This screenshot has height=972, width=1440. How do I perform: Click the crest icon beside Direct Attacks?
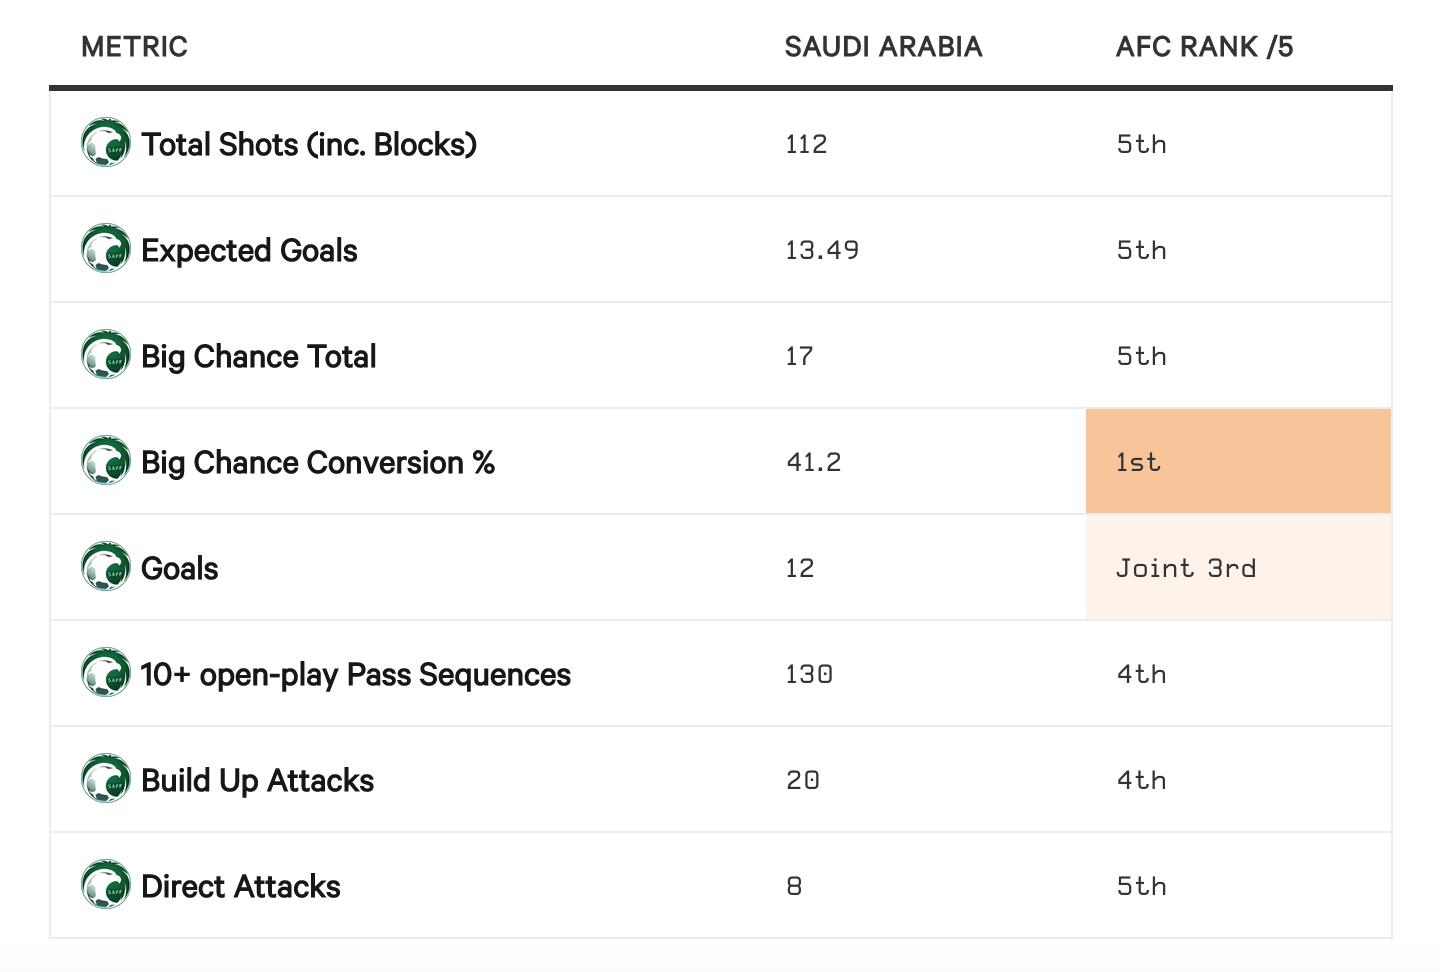[x=106, y=885]
